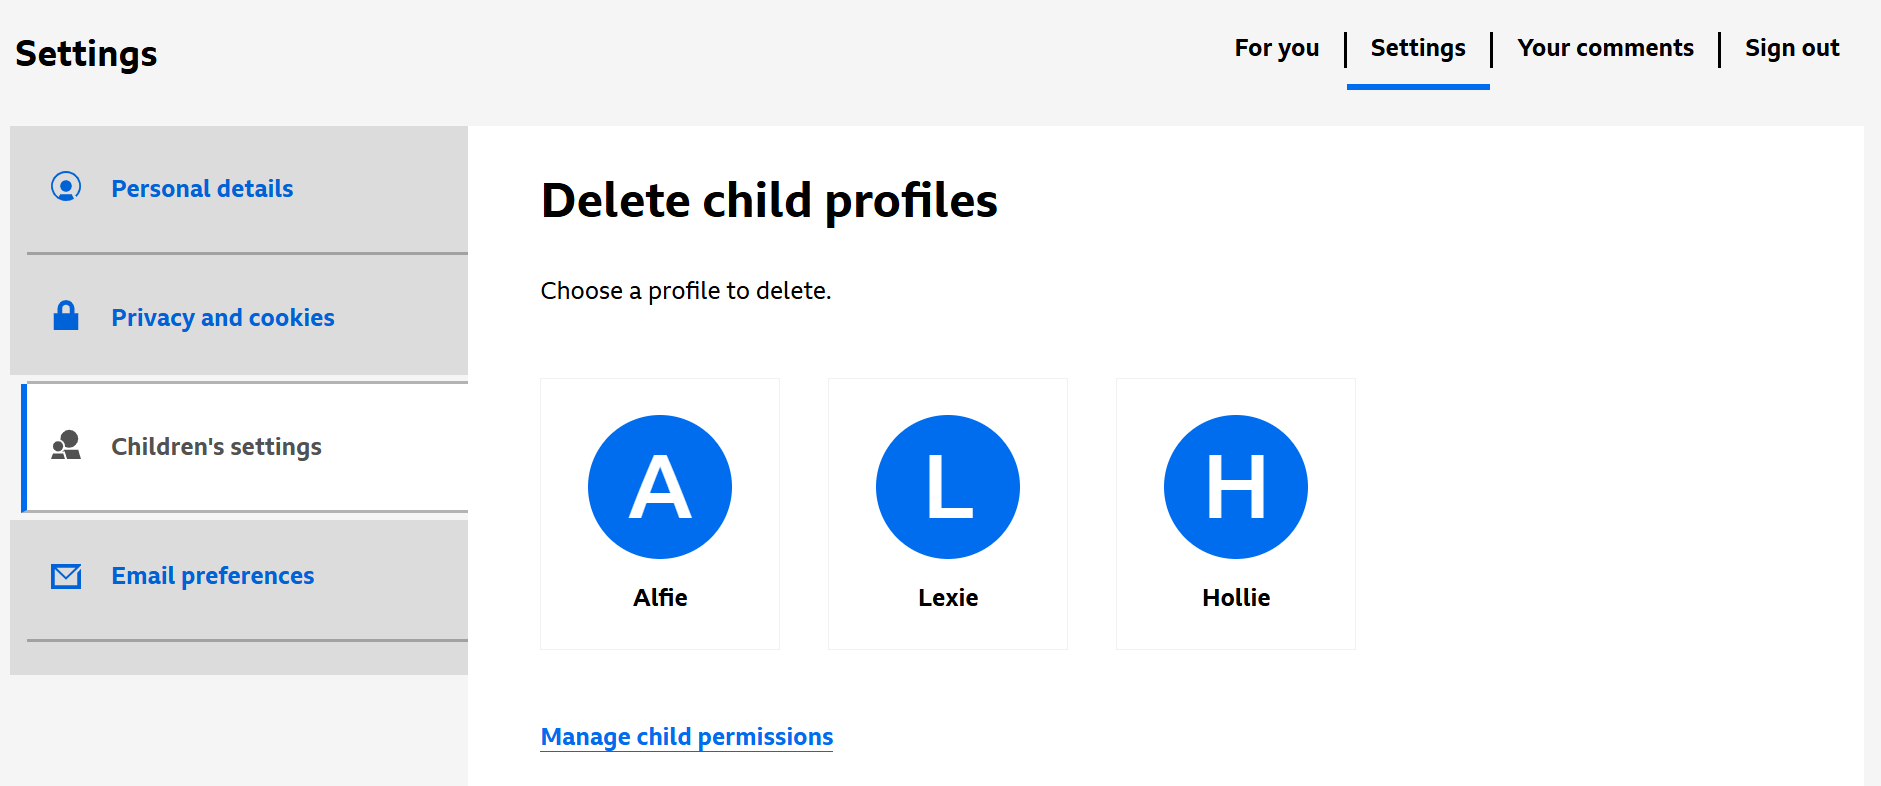Stay on the Settings tab
Image resolution: width=1881 pixels, height=786 pixels.
[x=1418, y=48]
